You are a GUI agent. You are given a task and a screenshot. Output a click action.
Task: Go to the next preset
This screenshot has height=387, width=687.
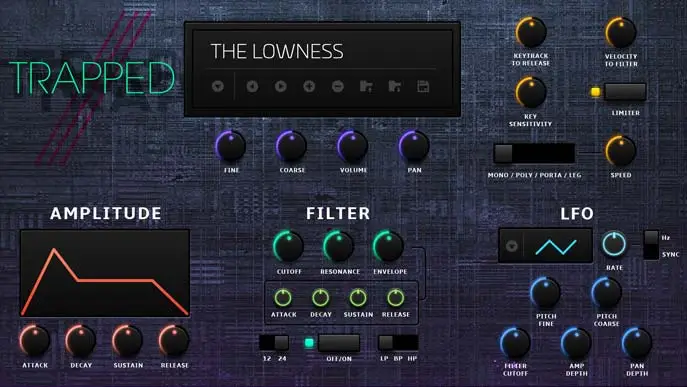[280, 86]
